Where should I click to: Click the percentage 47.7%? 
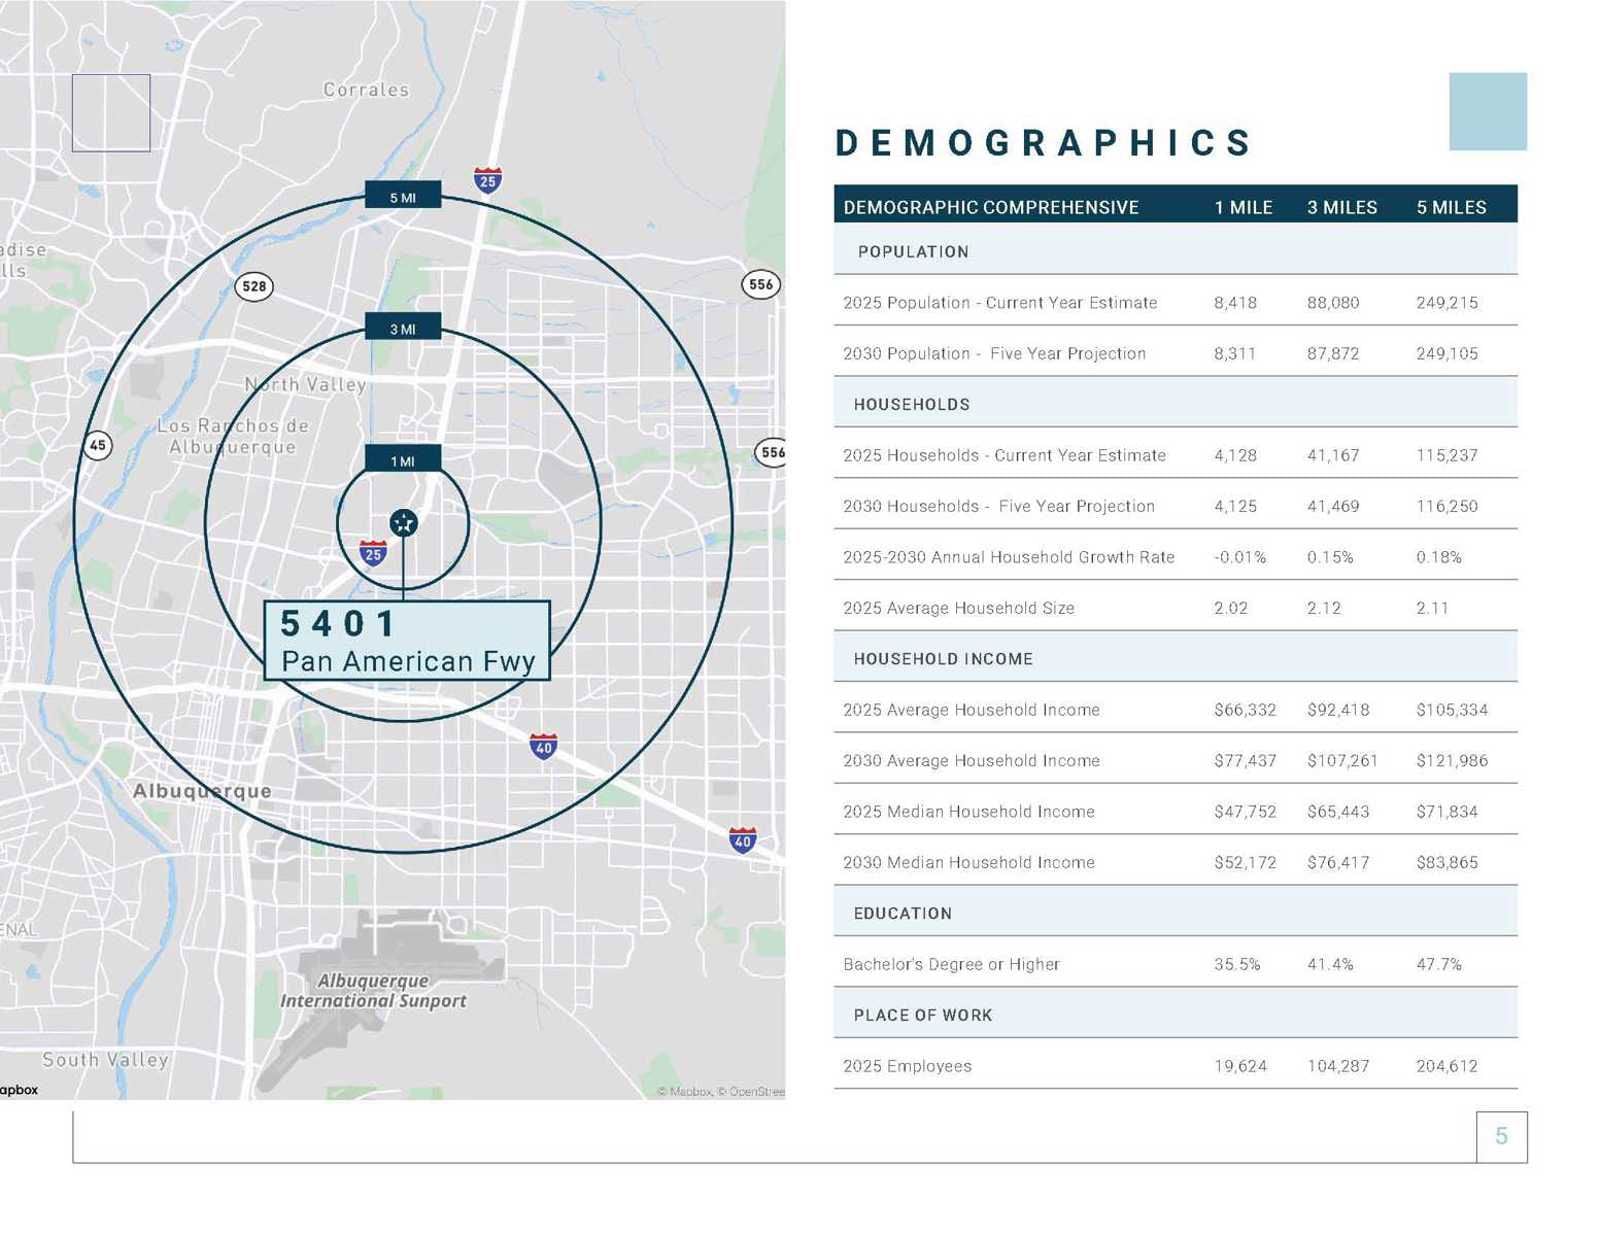[1439, 964]
